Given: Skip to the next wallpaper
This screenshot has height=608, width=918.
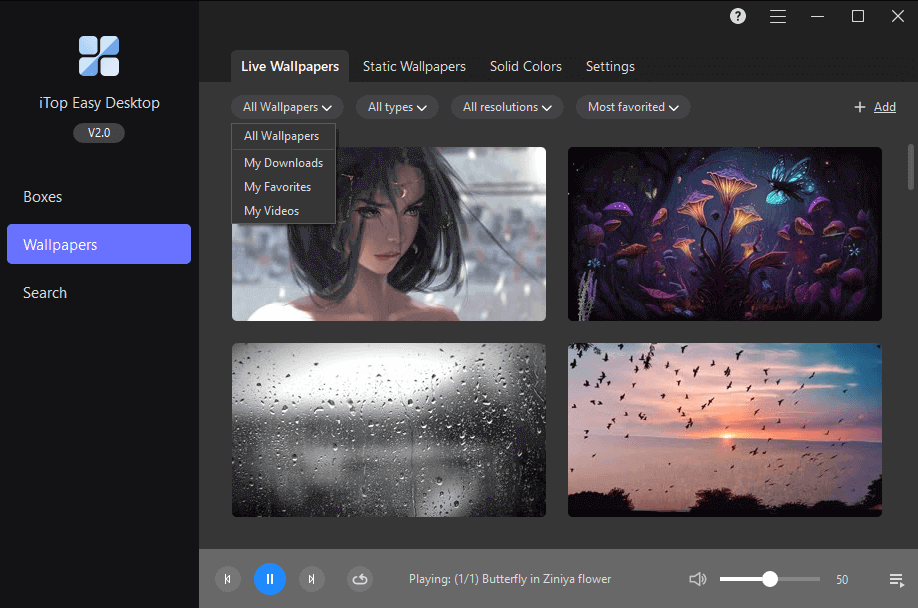Looking at the screenshot, I should tap(312, 579).
